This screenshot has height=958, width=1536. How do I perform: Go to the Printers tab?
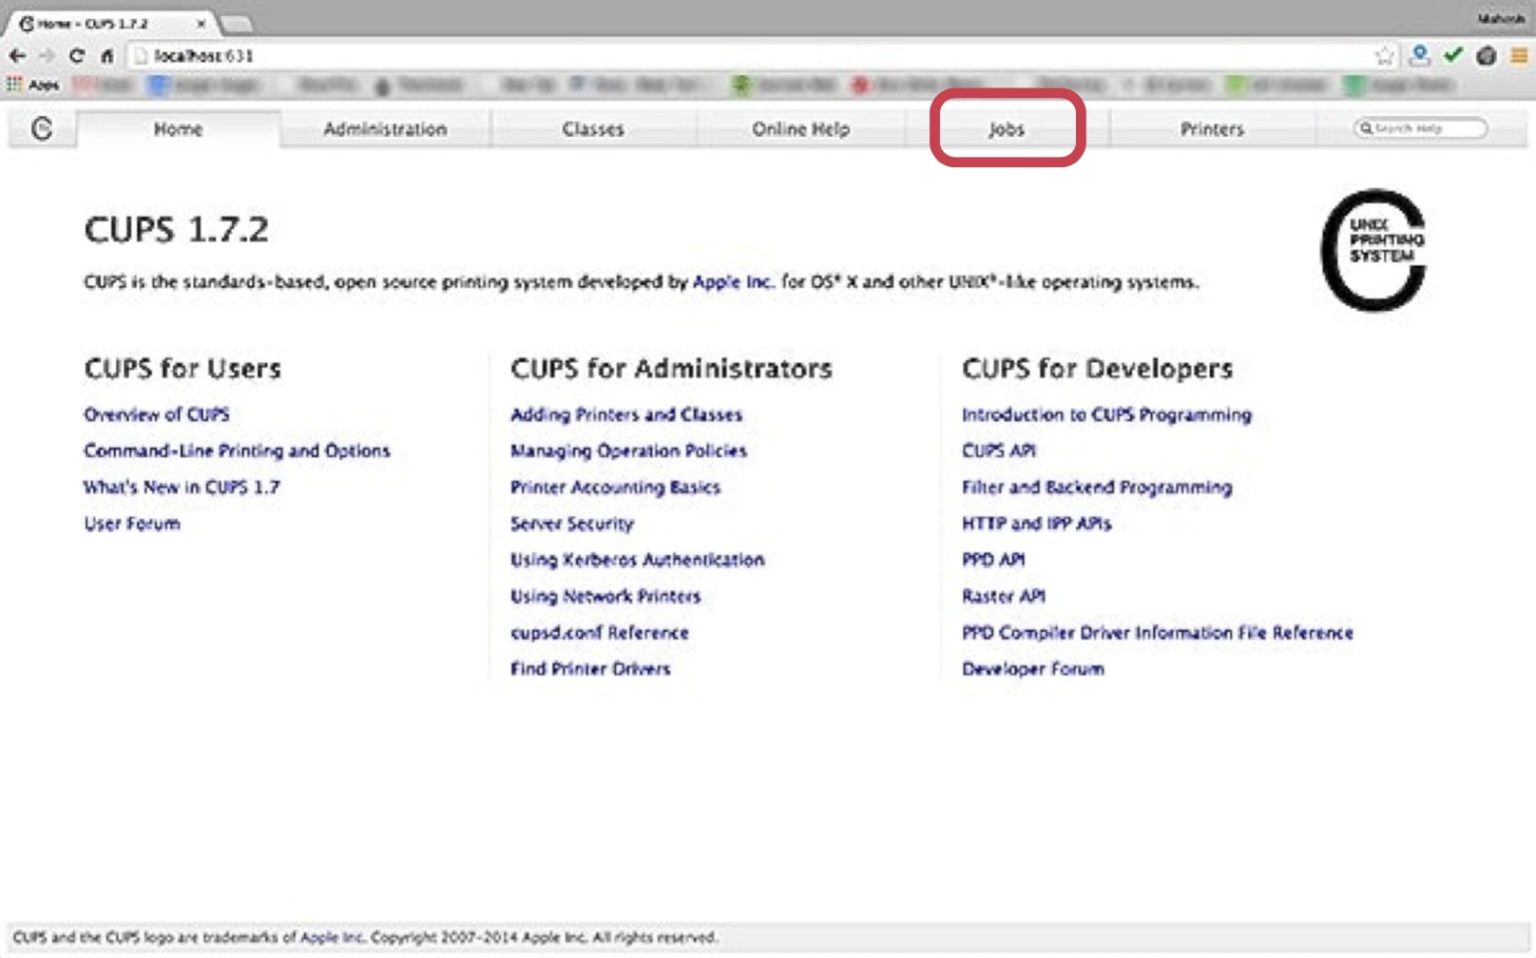pyautogui.click(x=1212, y=129)
